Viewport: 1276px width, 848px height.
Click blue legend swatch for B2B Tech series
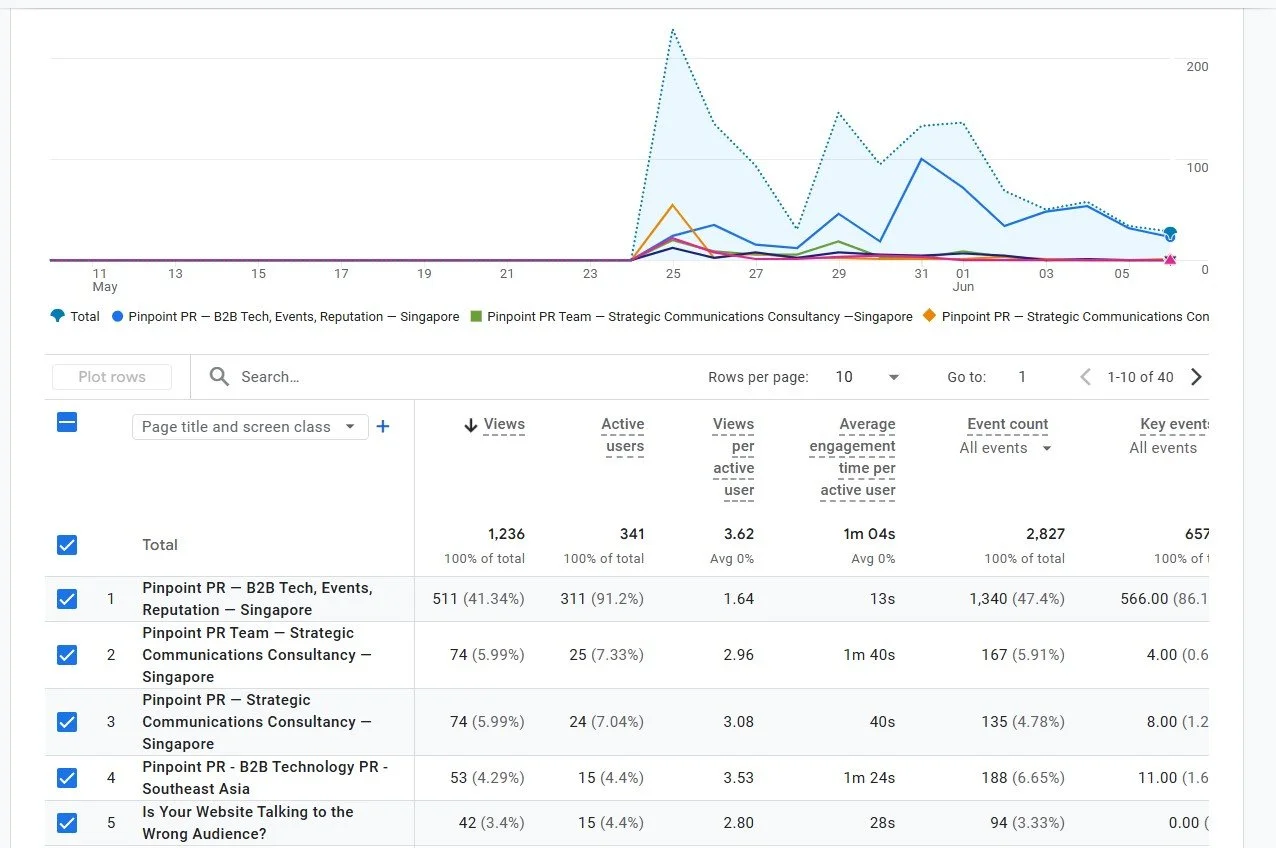118,316
